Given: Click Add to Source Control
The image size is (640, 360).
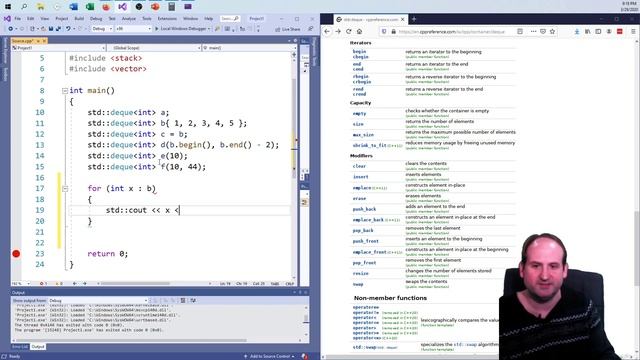Looking at the screenshot, I should pos(269,356).
